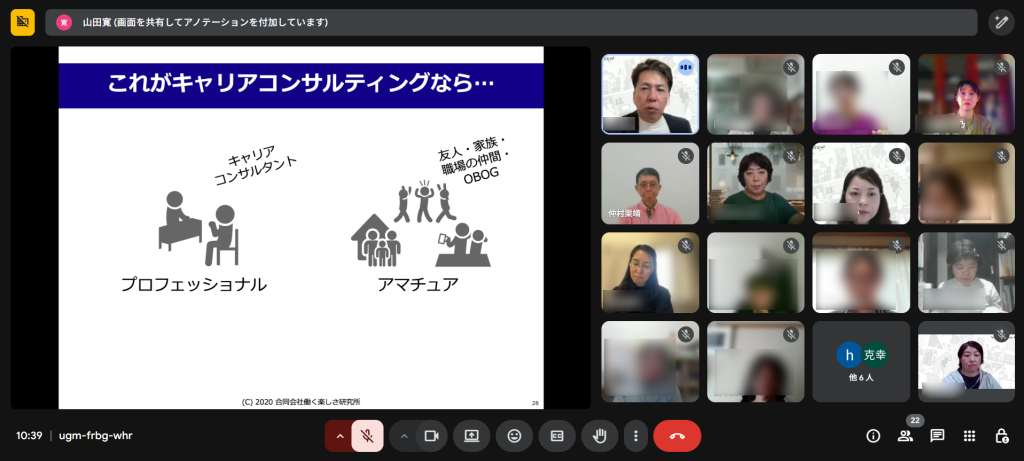Show the people list with 22 participants

coord(905,436)
